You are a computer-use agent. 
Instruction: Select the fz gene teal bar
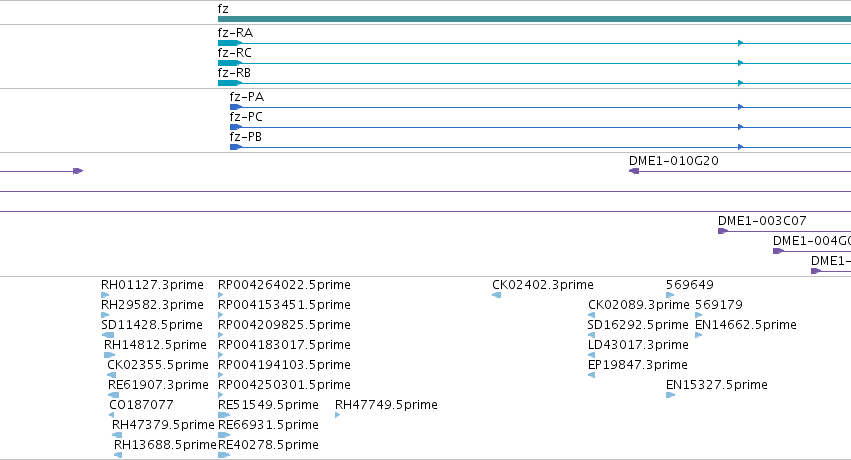[534, 19]
